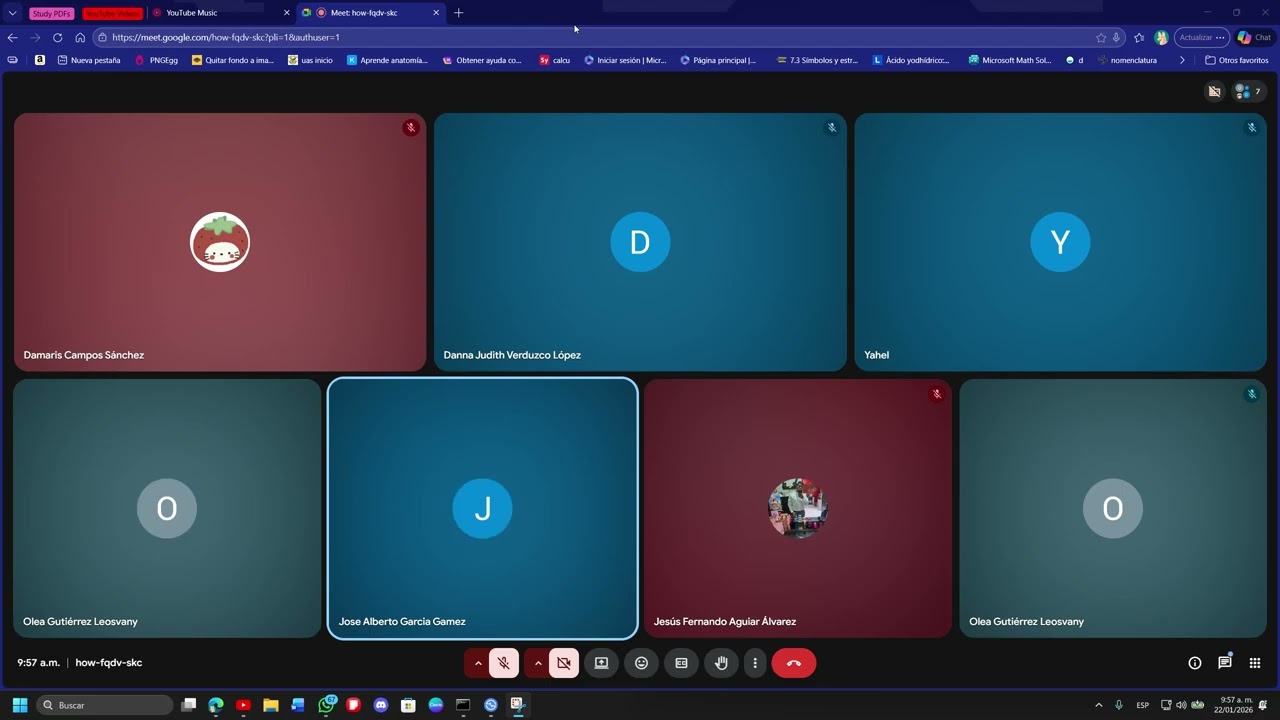The width and height of the screenshot is (1280, 720).
Task: Open a new browser tab
Action: [x=458, y=13]
